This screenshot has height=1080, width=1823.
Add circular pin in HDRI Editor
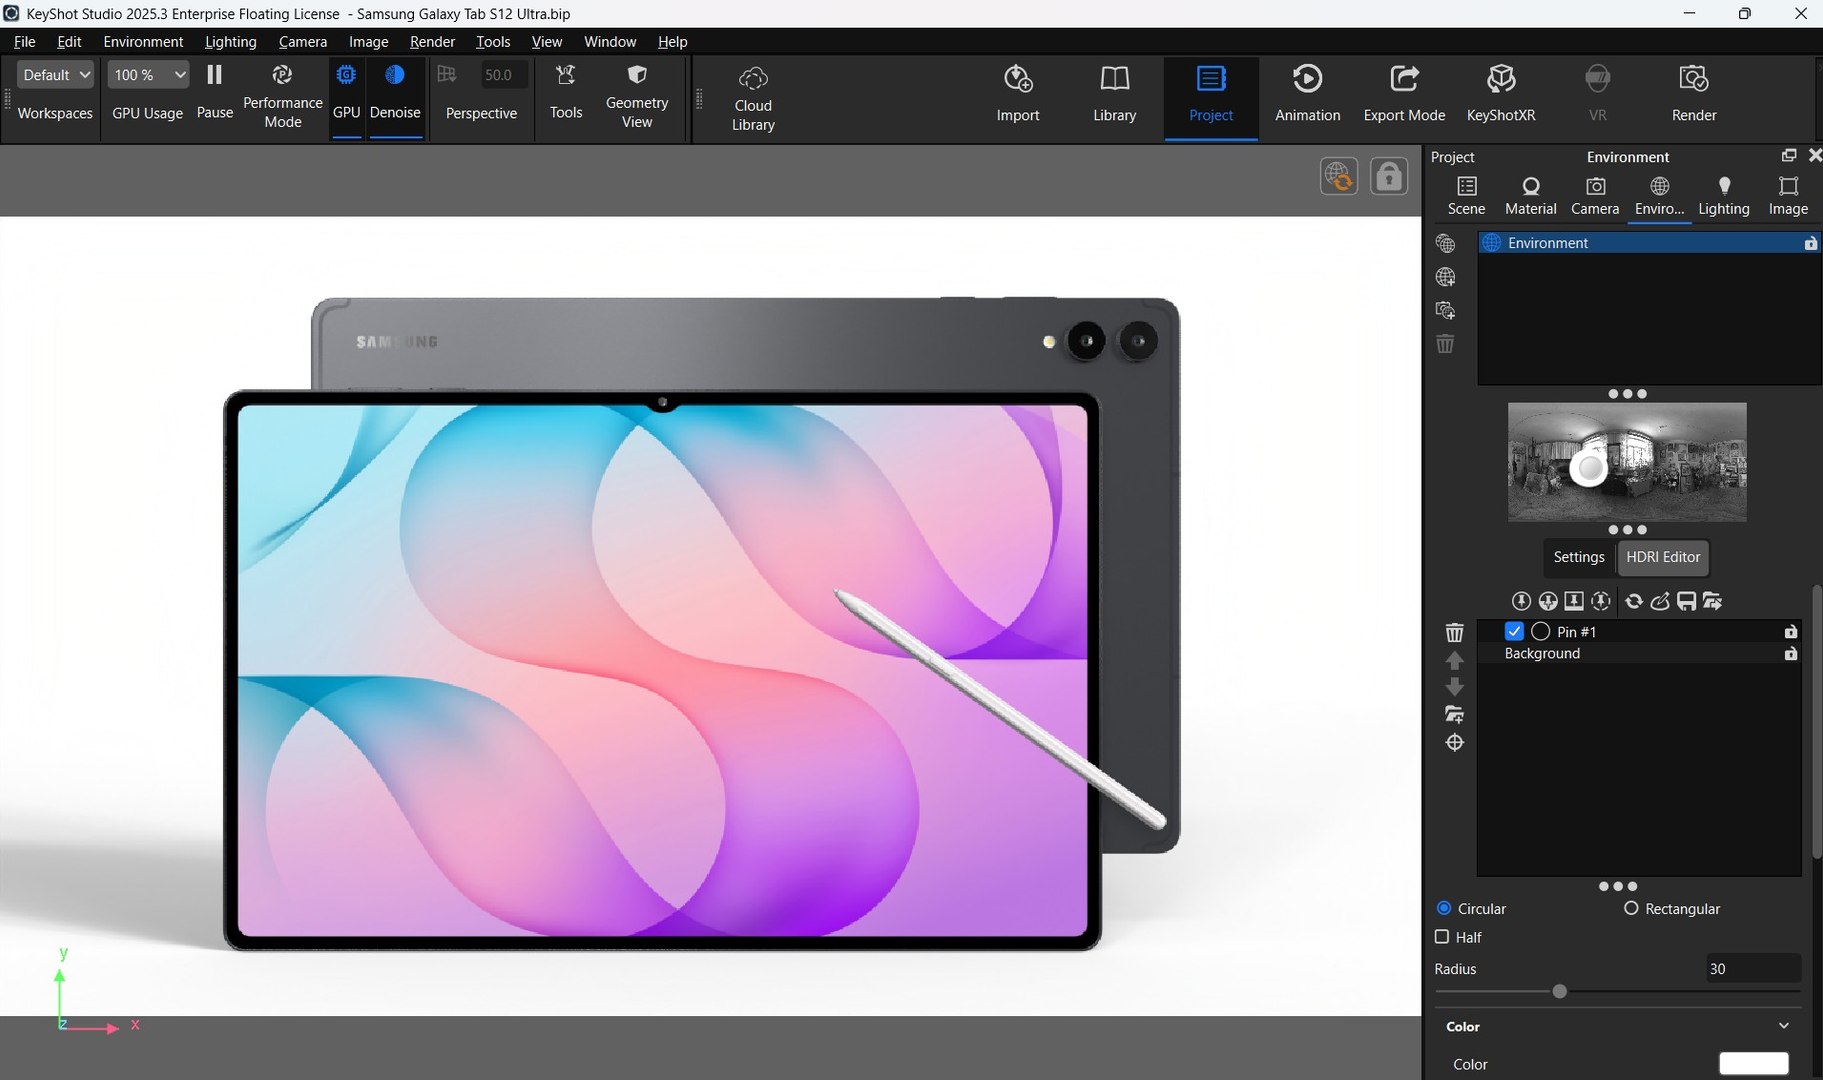(x=1521, y=601)
